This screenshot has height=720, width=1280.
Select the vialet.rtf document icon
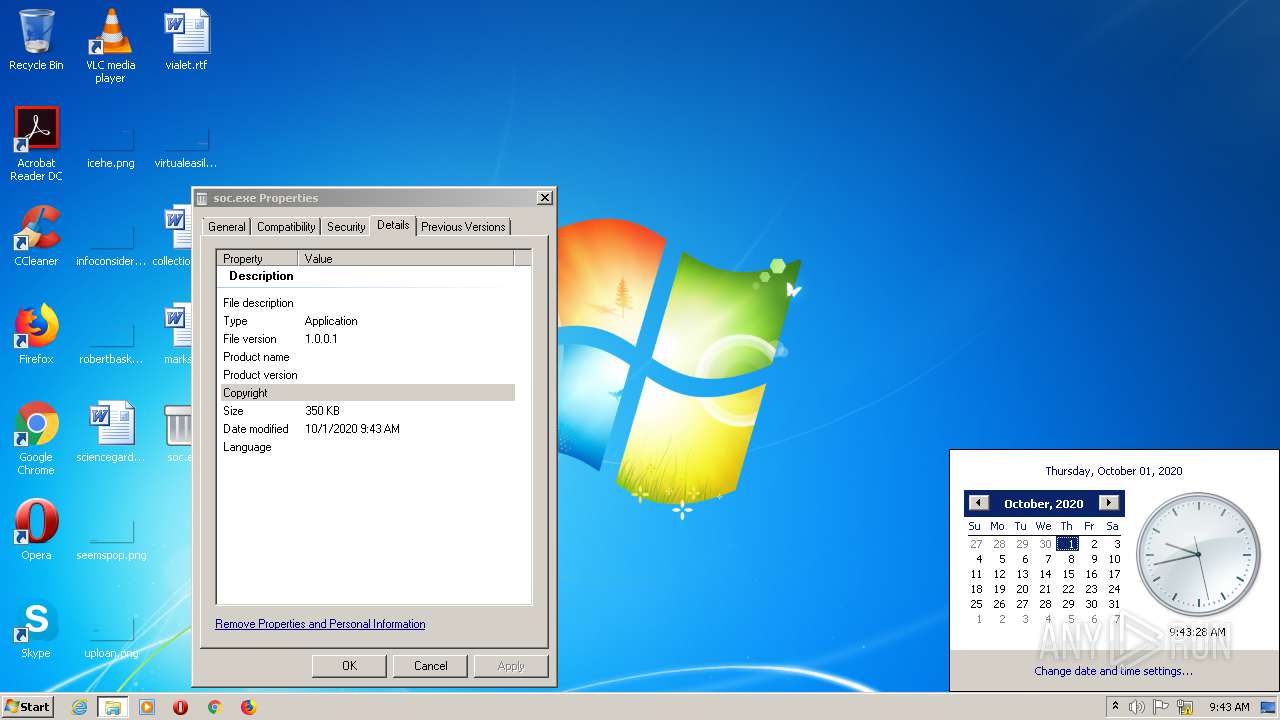tap(186, 40)
